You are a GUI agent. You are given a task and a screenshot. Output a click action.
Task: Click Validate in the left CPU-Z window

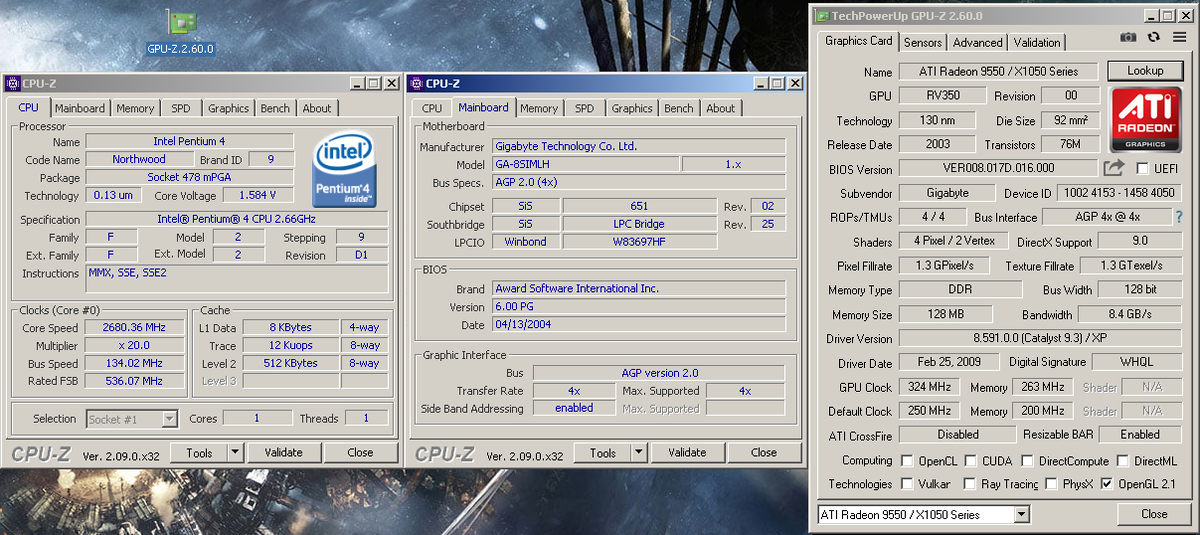[x=283, y=452]
